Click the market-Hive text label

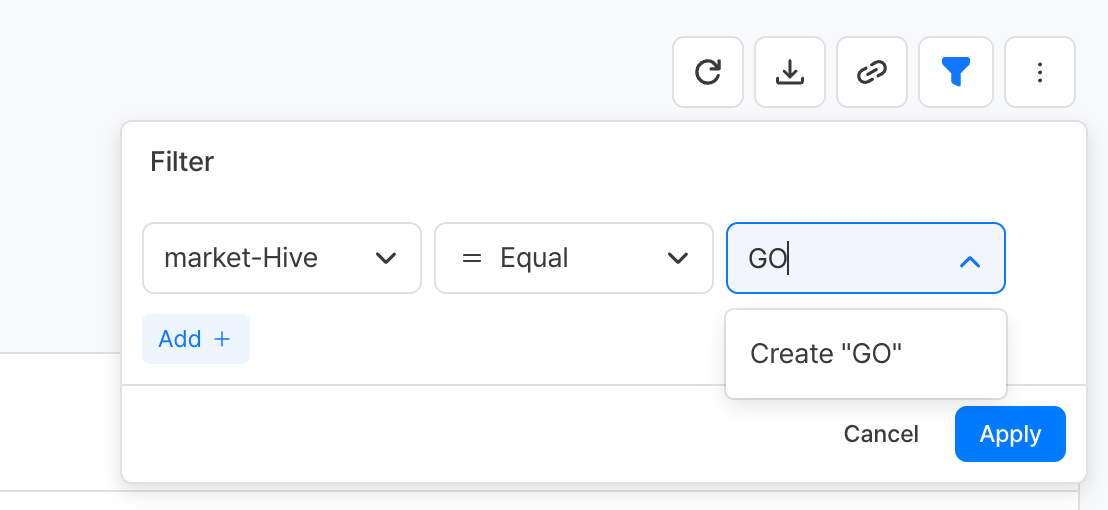(241, 258)
